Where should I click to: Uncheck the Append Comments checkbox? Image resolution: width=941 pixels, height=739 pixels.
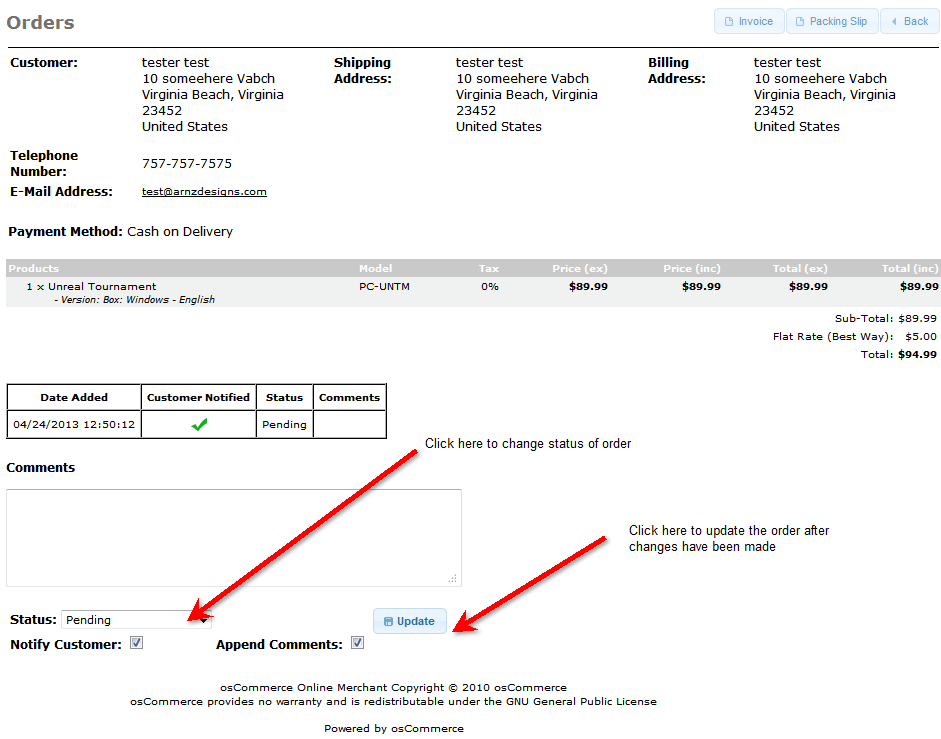(x=357, y=643)
